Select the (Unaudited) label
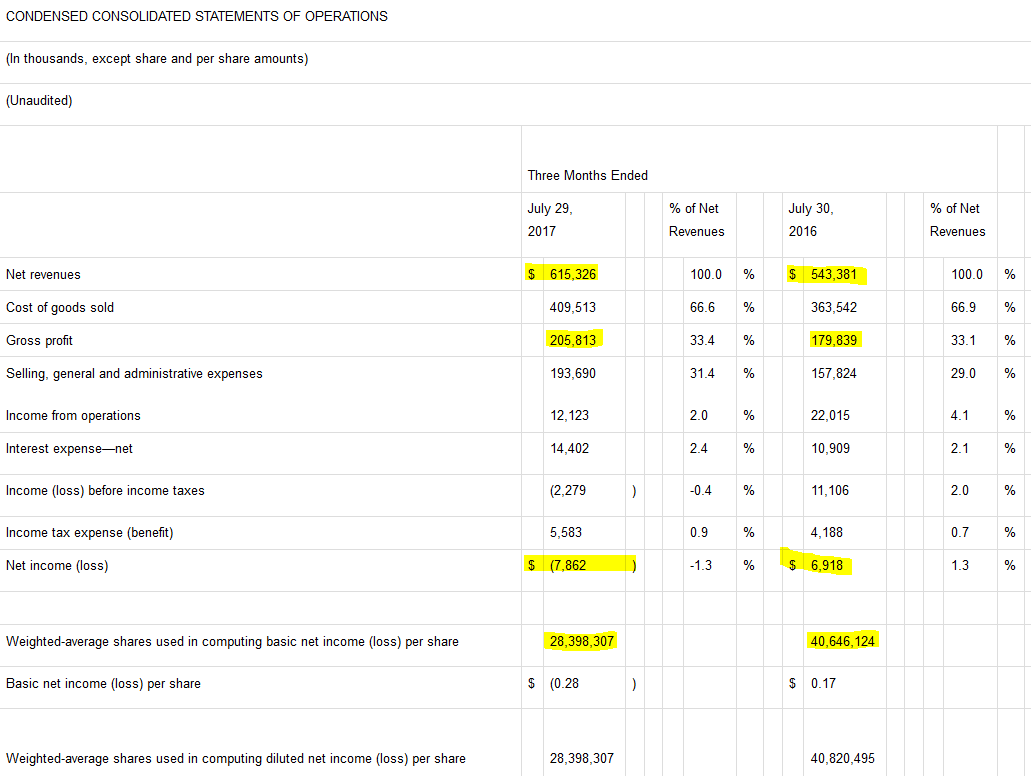This screenshot has height=776, width=1031. (x=38, y=100)
